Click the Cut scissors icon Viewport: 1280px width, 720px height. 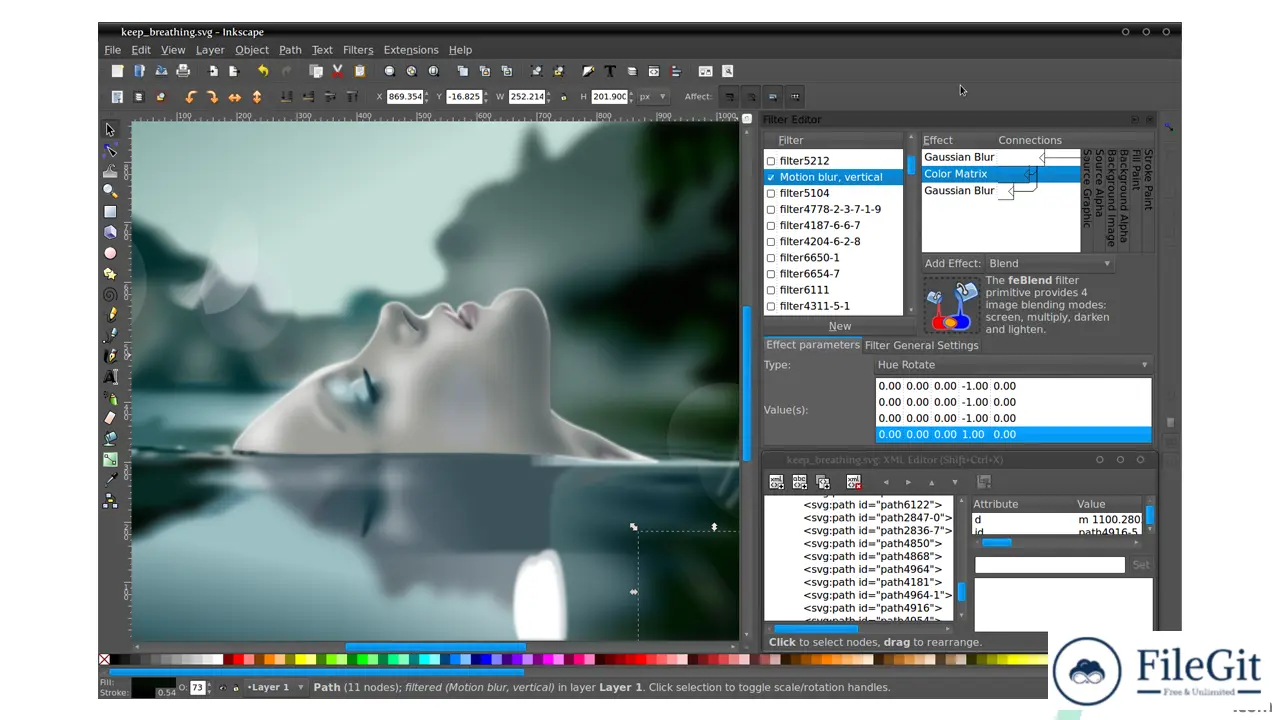[338, 71]
